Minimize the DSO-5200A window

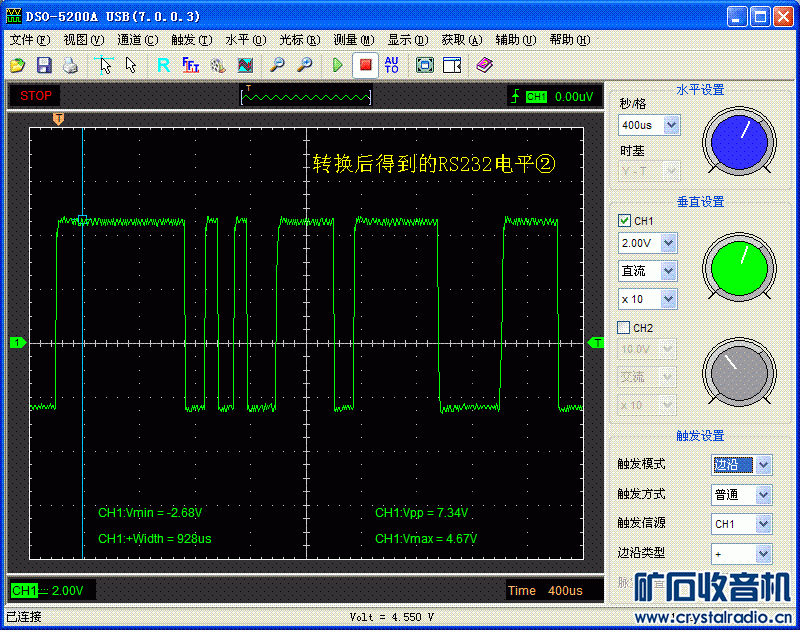pyautogui.click(x=736, y=16)
